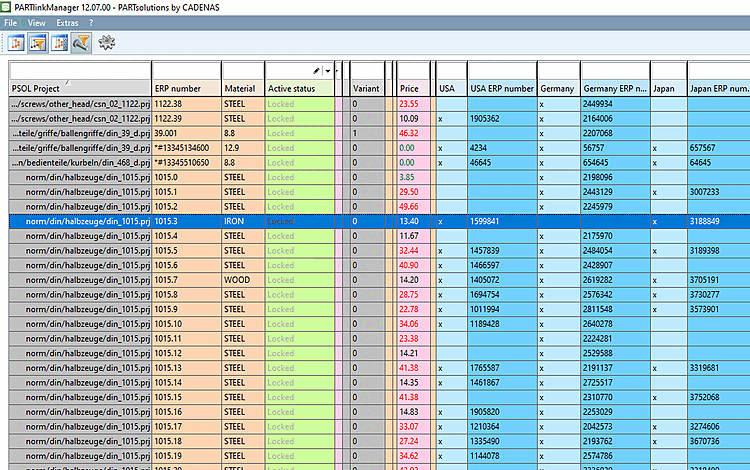This screenshot has width=750, height=470.
Task: Click the Germany x cell in row 1122.38
Action: point(542,103)
